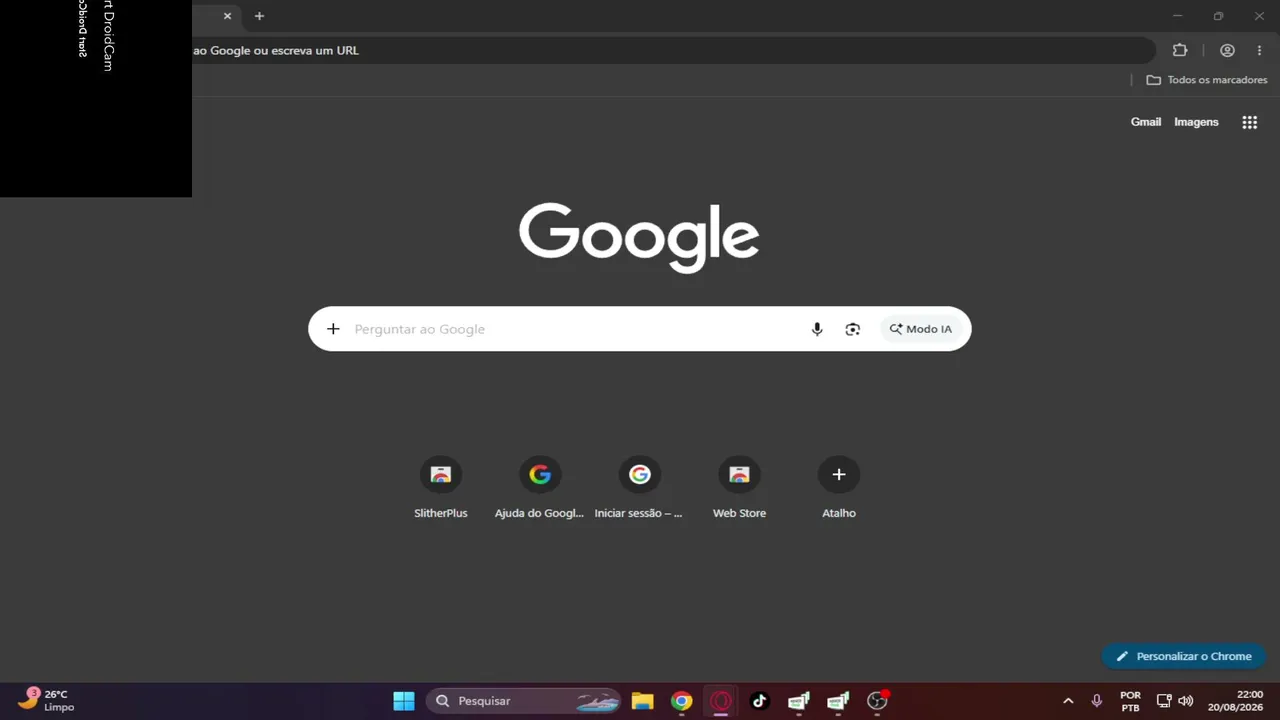Open the Imagens link
Viewport: 1280px width, 720px height.
point(1196,122)
